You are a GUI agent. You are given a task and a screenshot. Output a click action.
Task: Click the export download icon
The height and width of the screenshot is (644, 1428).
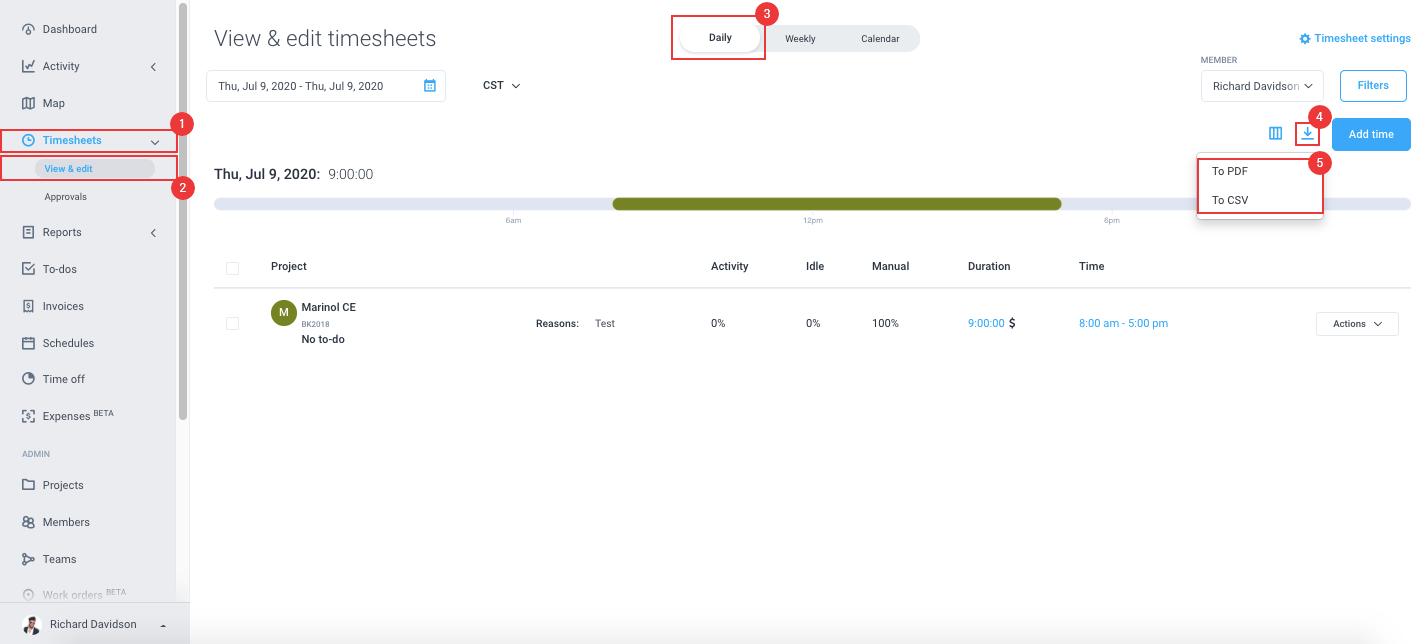pyautogui.click(x=1307, y=132)
